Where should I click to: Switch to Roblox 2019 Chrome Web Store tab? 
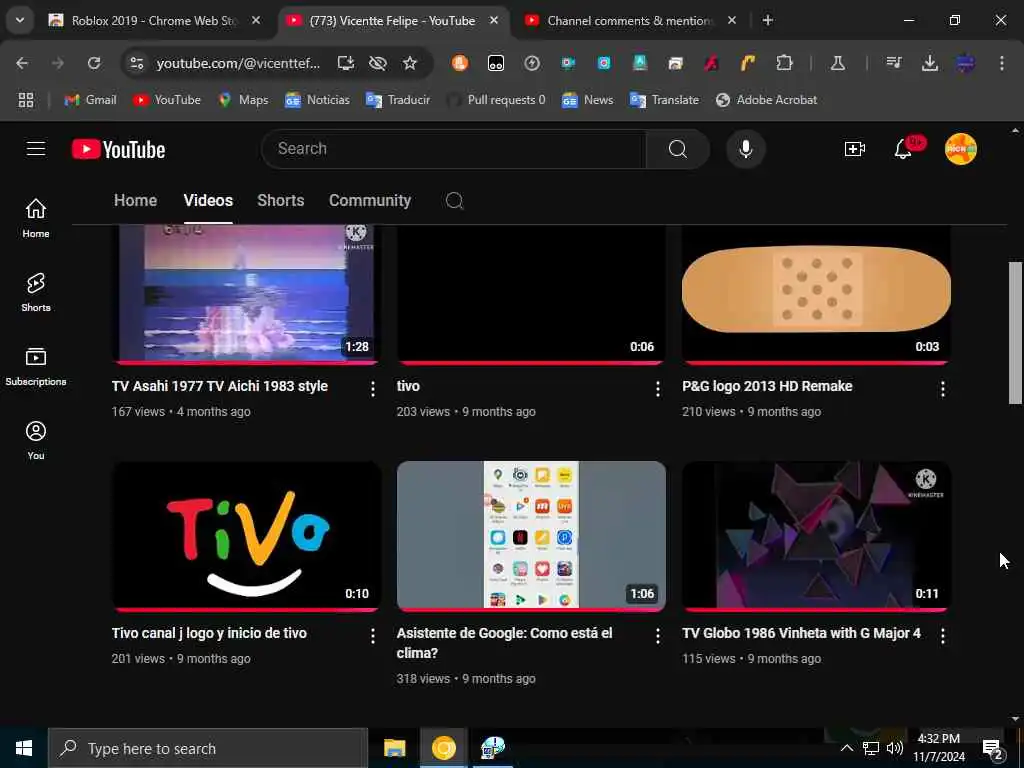[153, 21]
